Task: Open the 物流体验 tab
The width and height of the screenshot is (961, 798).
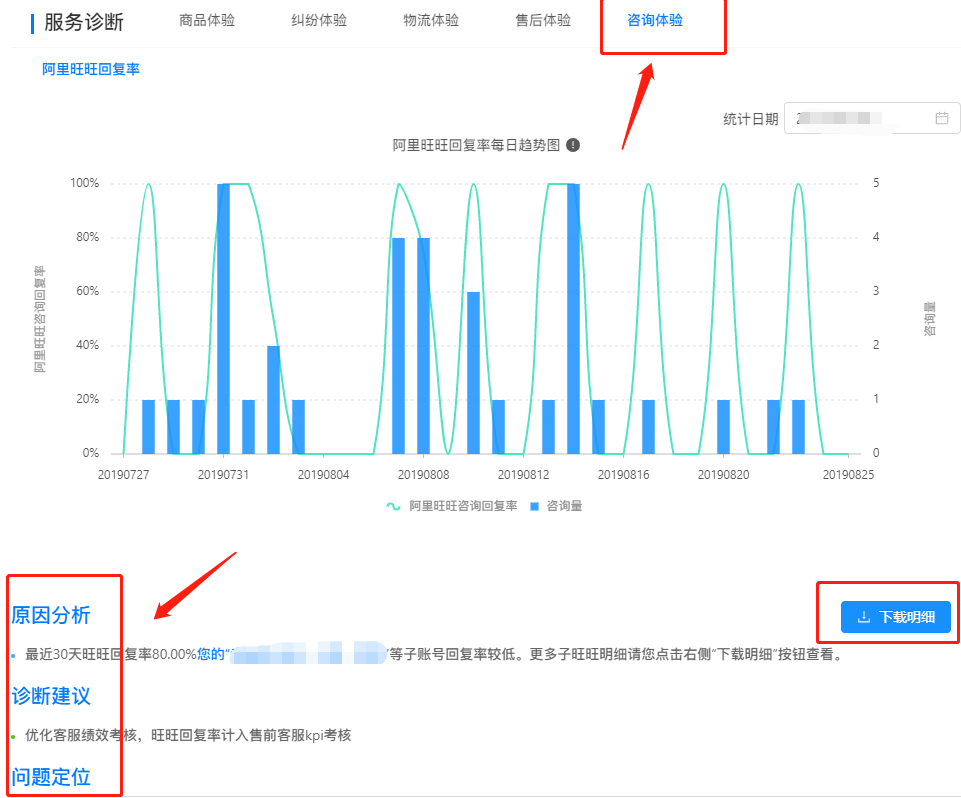Action: (430, 20)
